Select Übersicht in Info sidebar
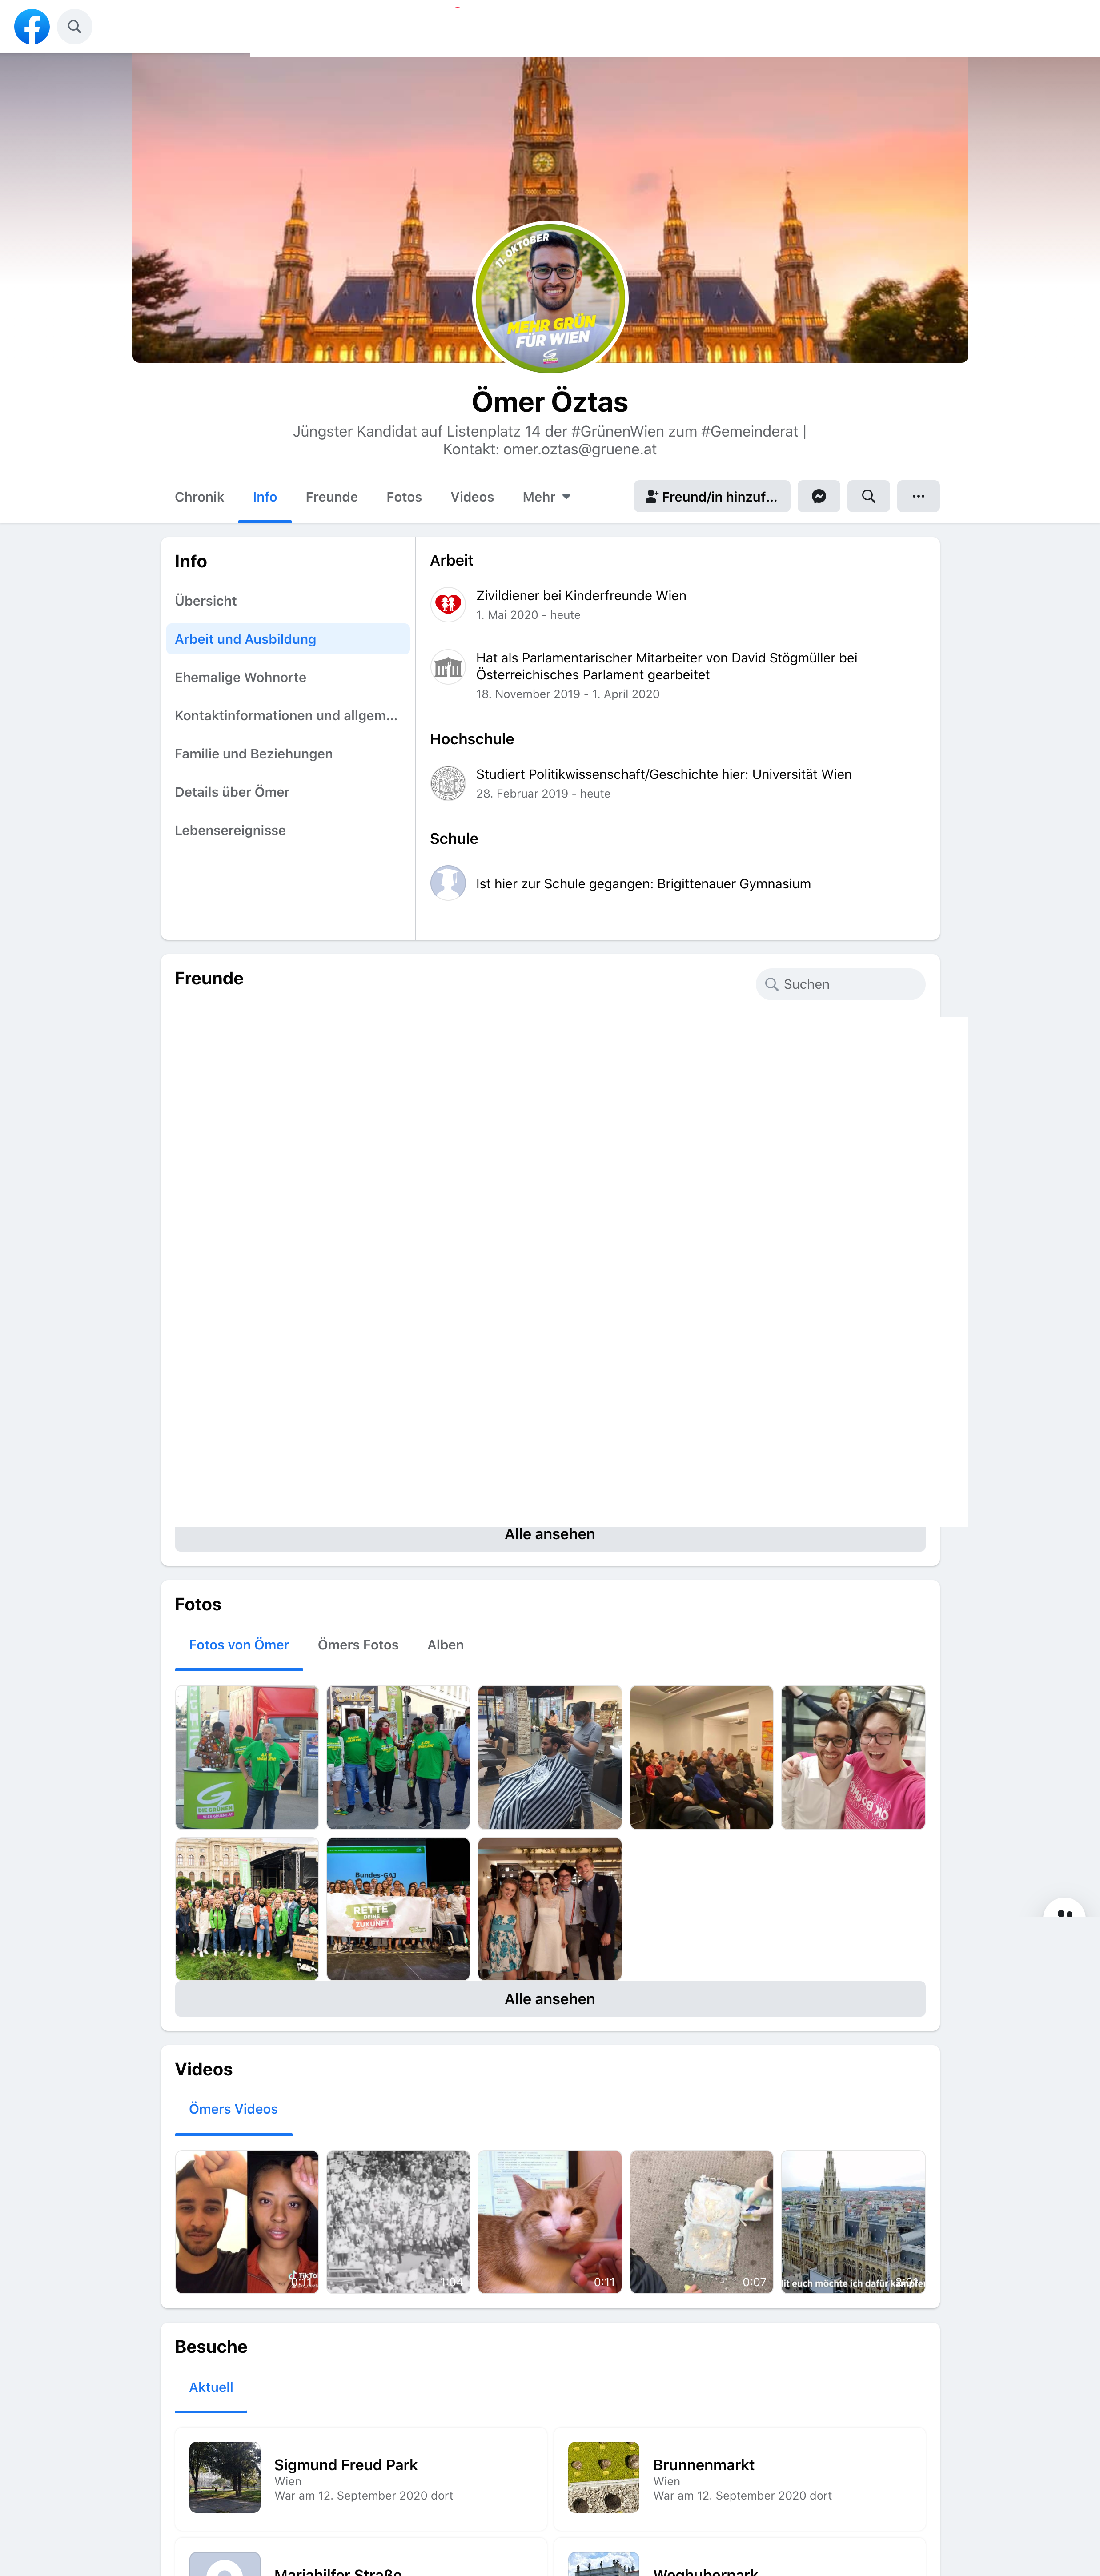The height and width of the screenshot is (2576, 1100). (x=288, y=601)
